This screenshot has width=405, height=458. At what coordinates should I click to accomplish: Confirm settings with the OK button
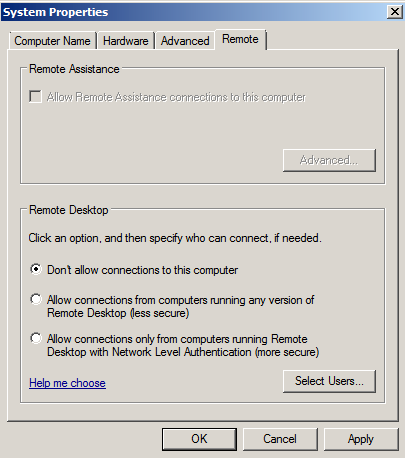click(x=199, y=439)
